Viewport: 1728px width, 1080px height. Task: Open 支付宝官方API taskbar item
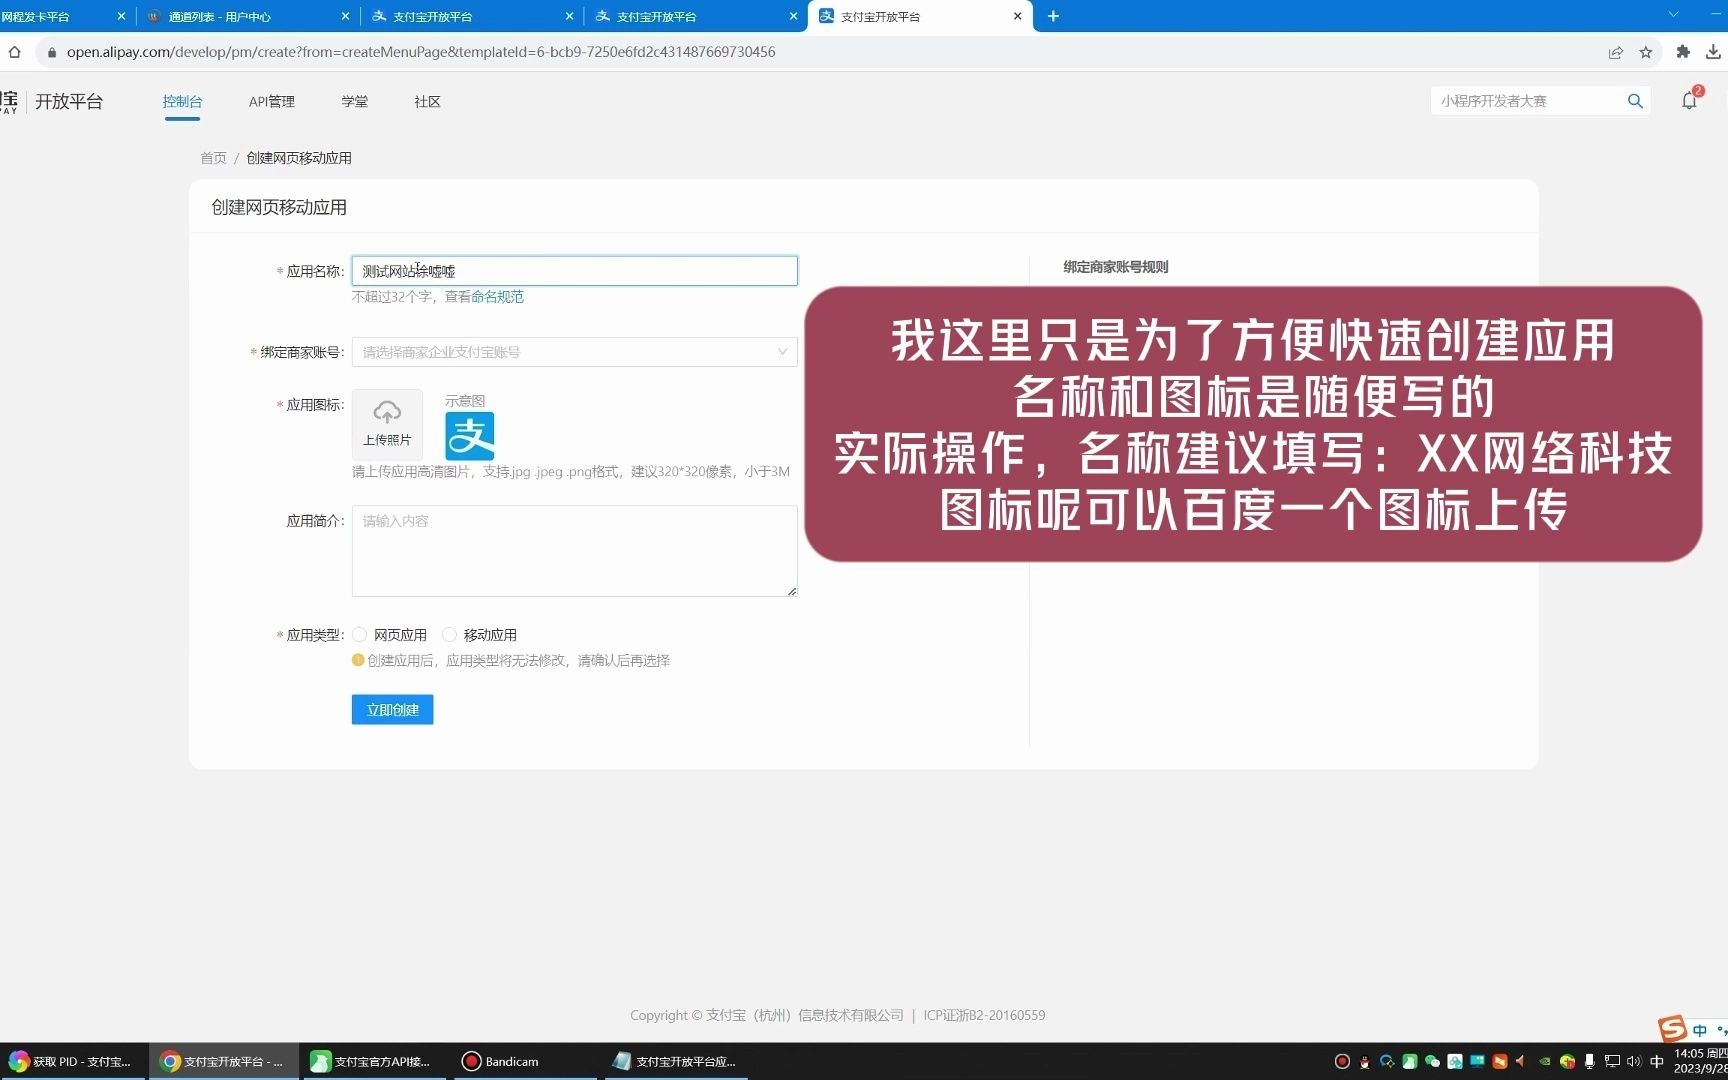click(x=376, y=1061)
